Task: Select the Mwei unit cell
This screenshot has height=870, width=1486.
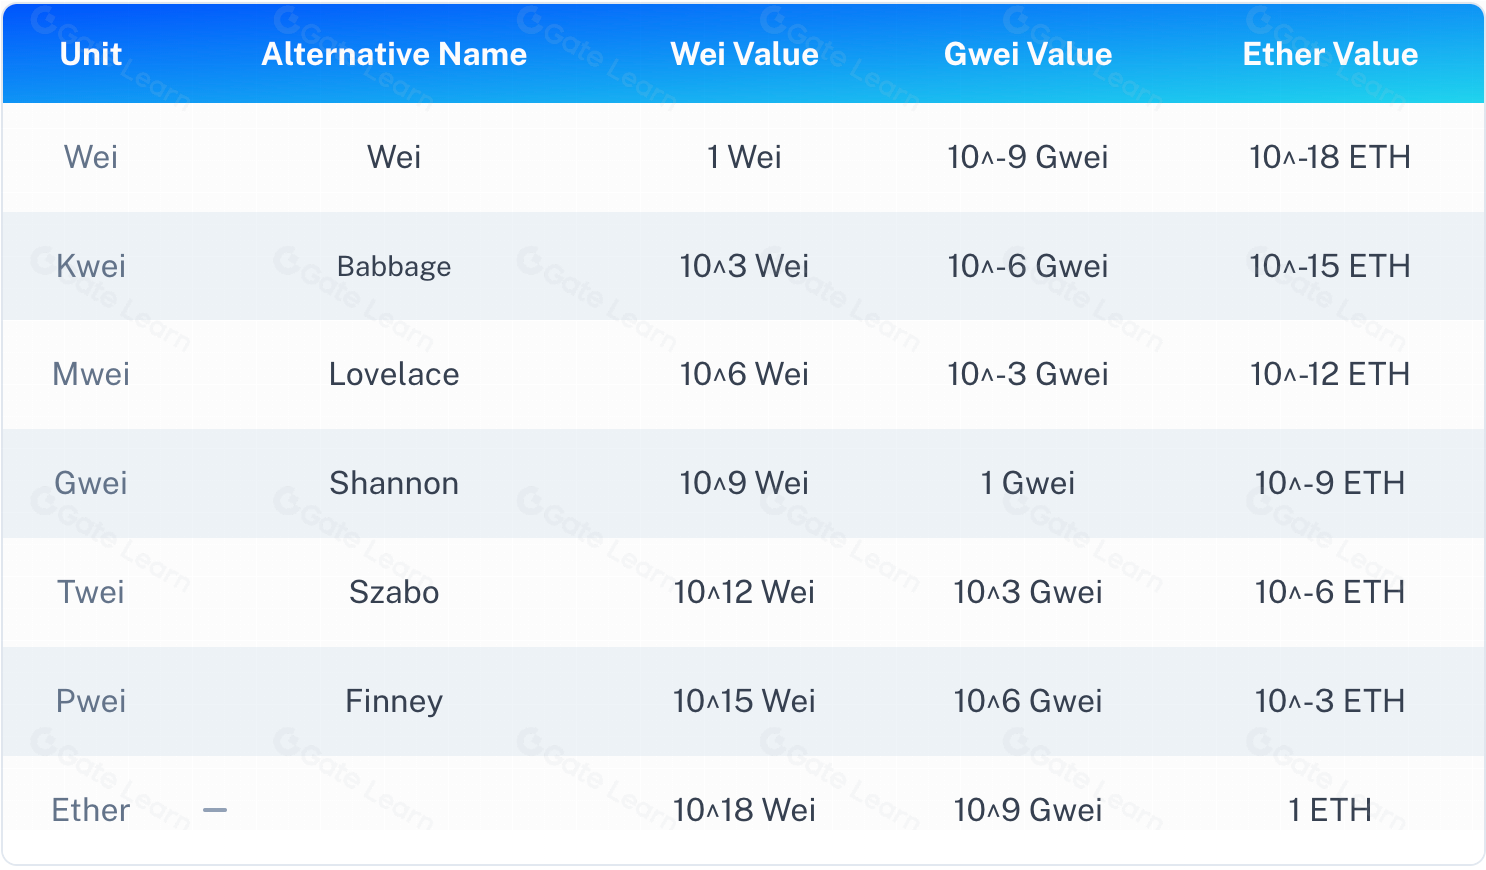Action: click(x=91, y=374)
